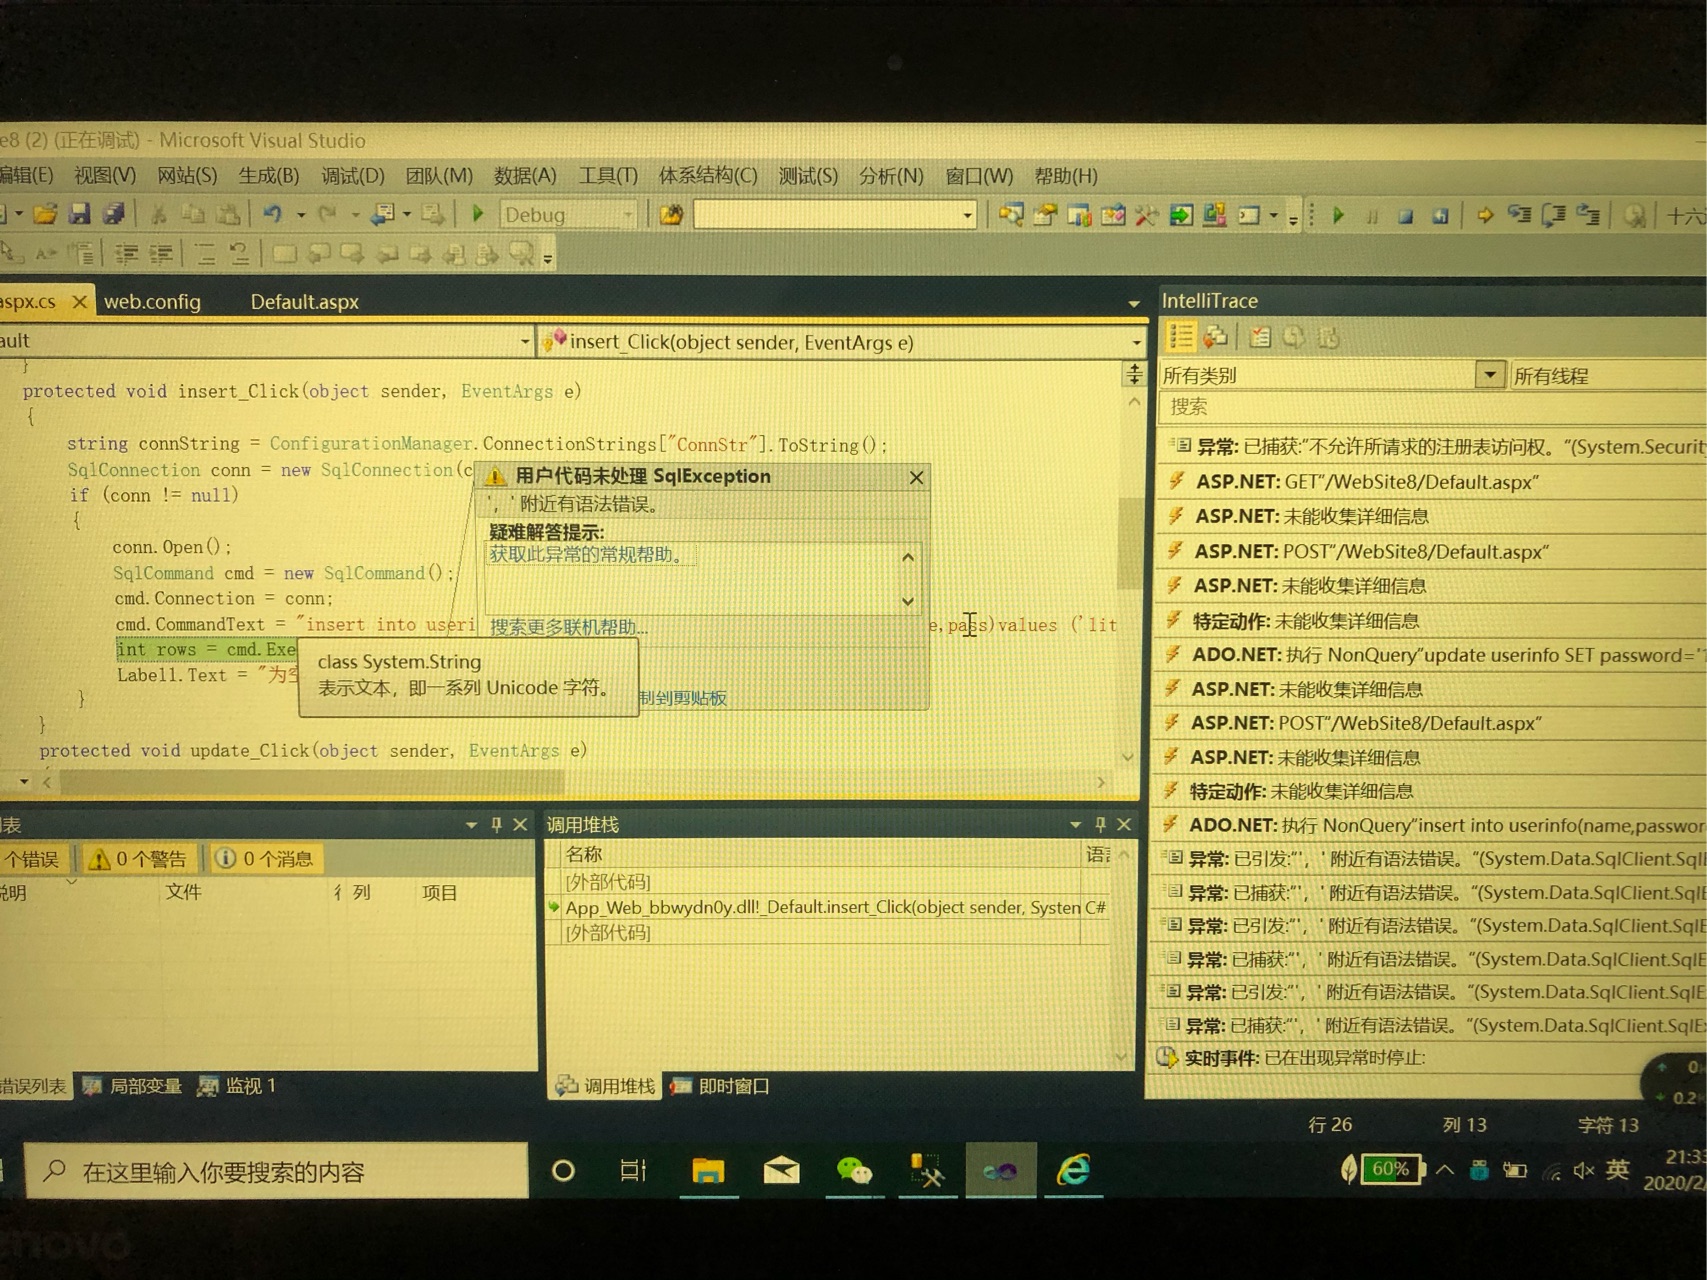This screenshot has height=1280, width=1707.
Task: Open the 调试(D) menu
Action: coord(352,176)
